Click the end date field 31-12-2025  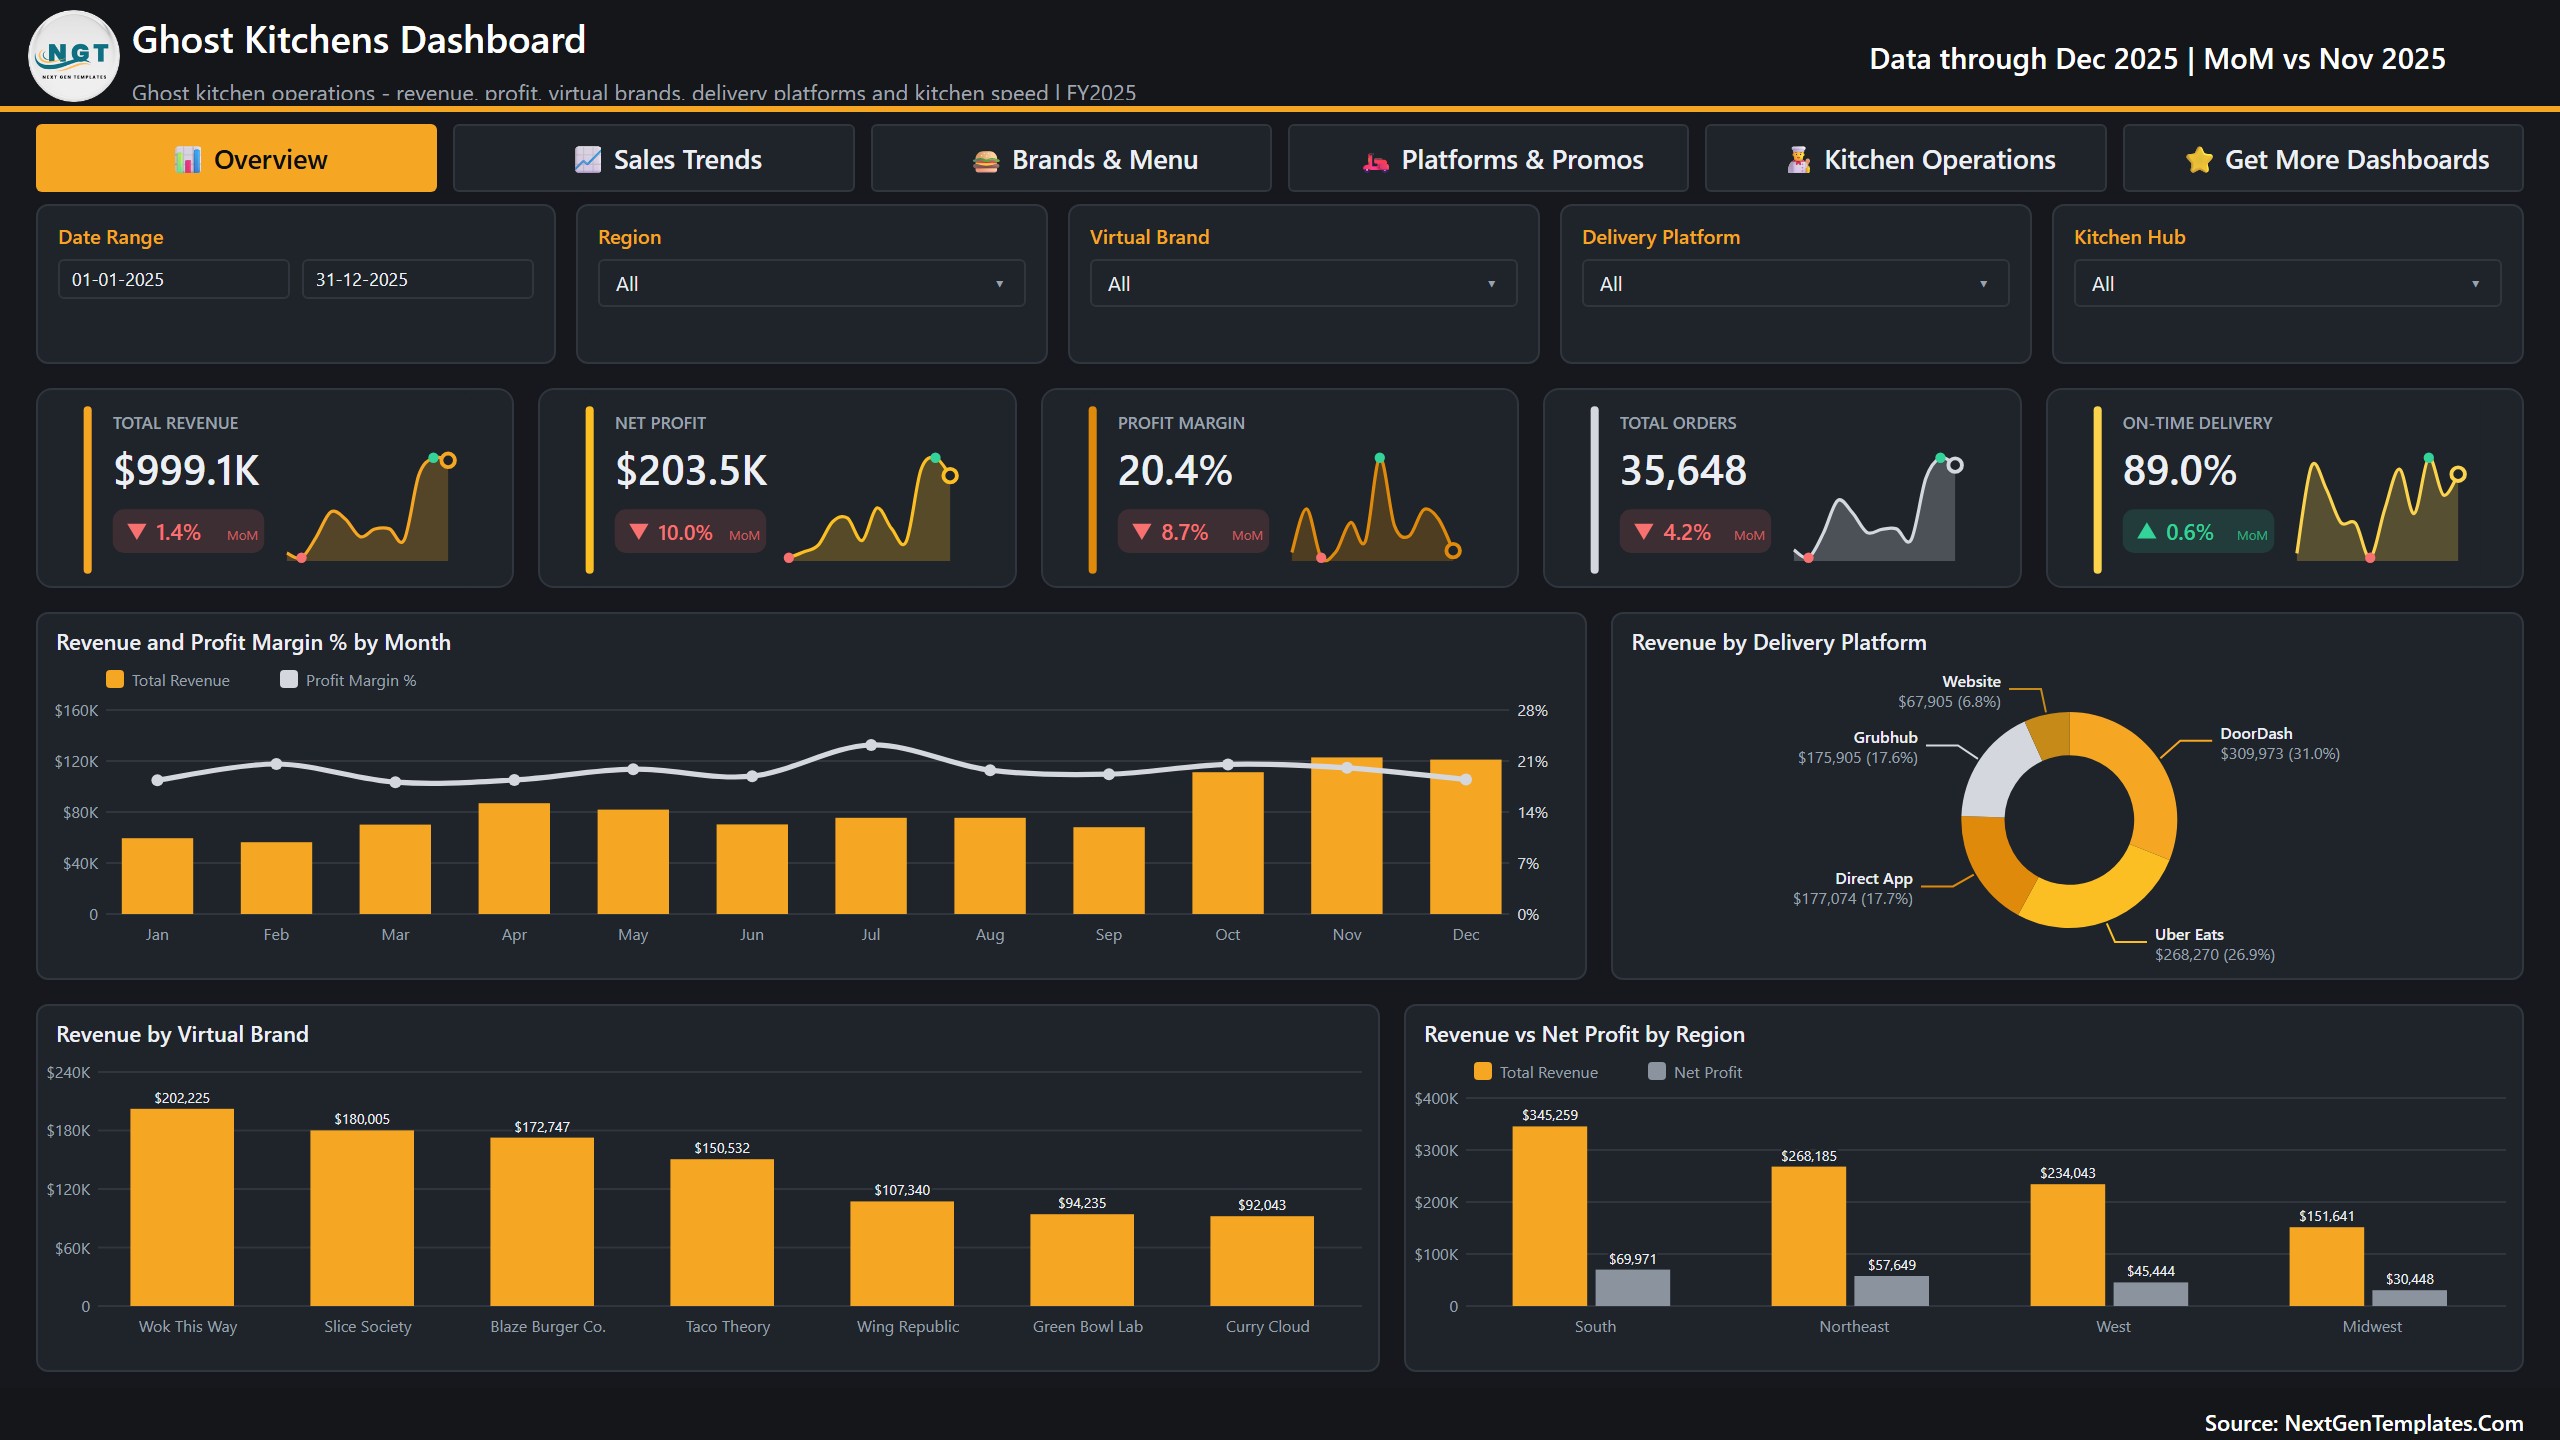tap(418, 280)
